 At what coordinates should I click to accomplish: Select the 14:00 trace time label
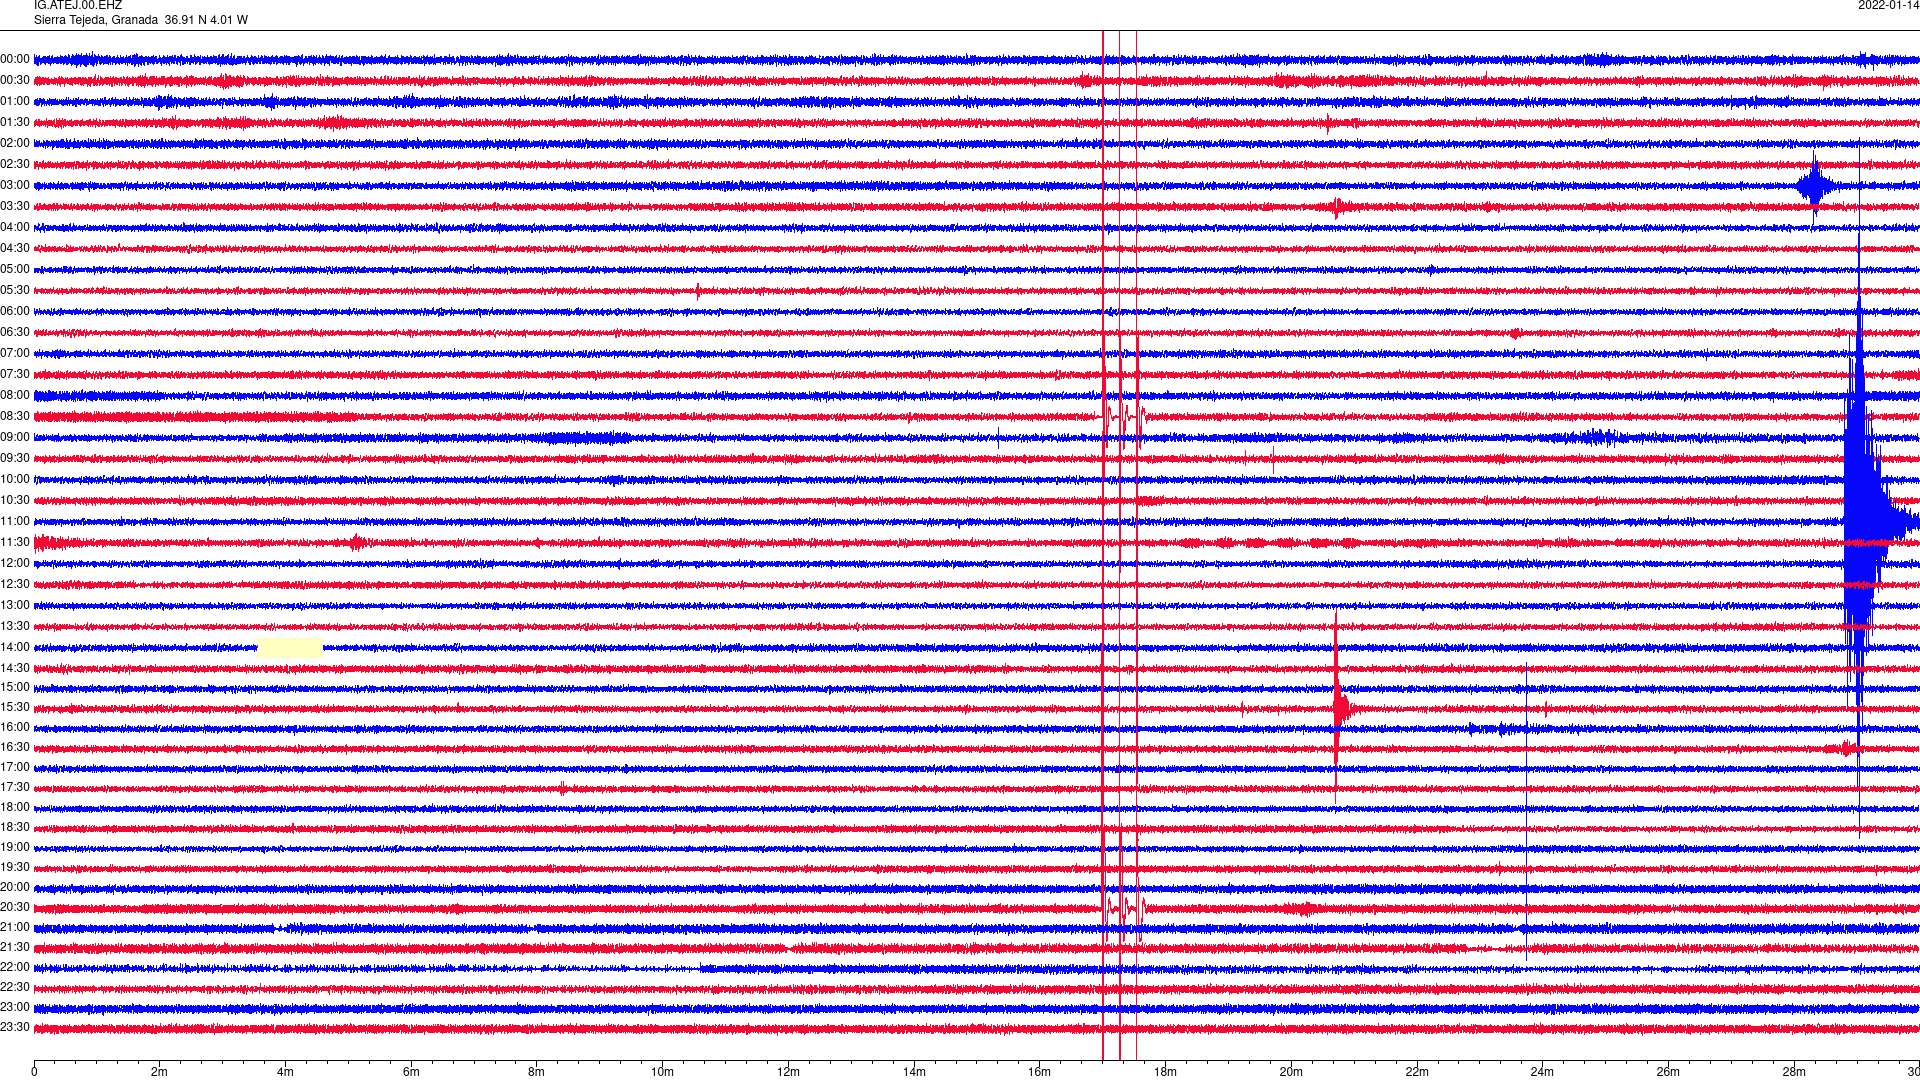coord(15,647)
